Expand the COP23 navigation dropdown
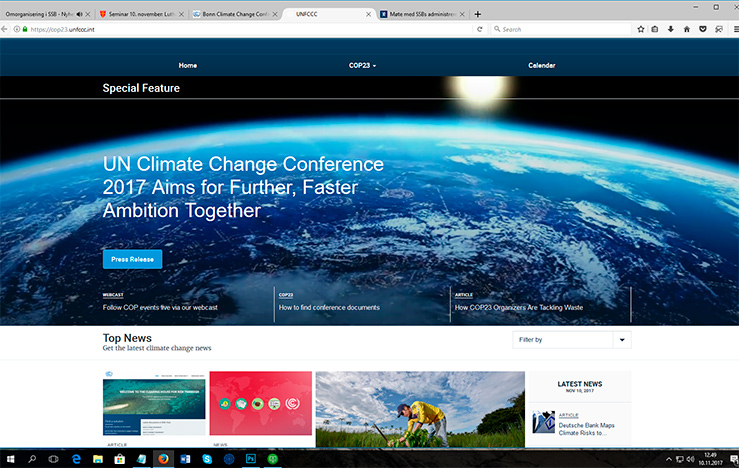This screenshot has width=739, height=468. point(362,66)
